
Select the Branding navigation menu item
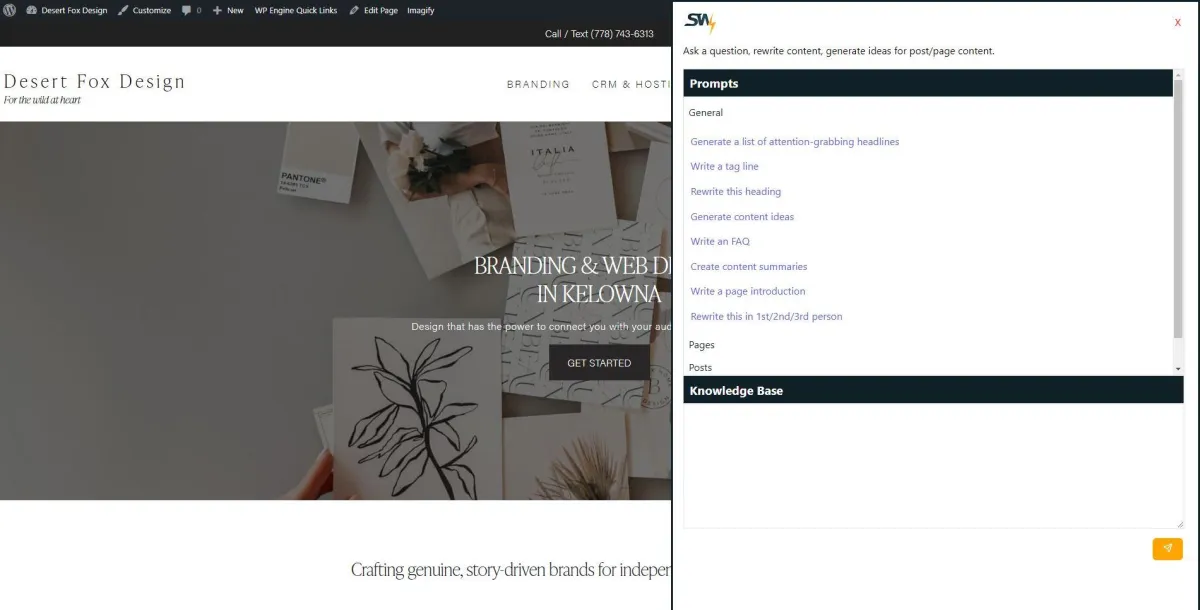point(538,85)
